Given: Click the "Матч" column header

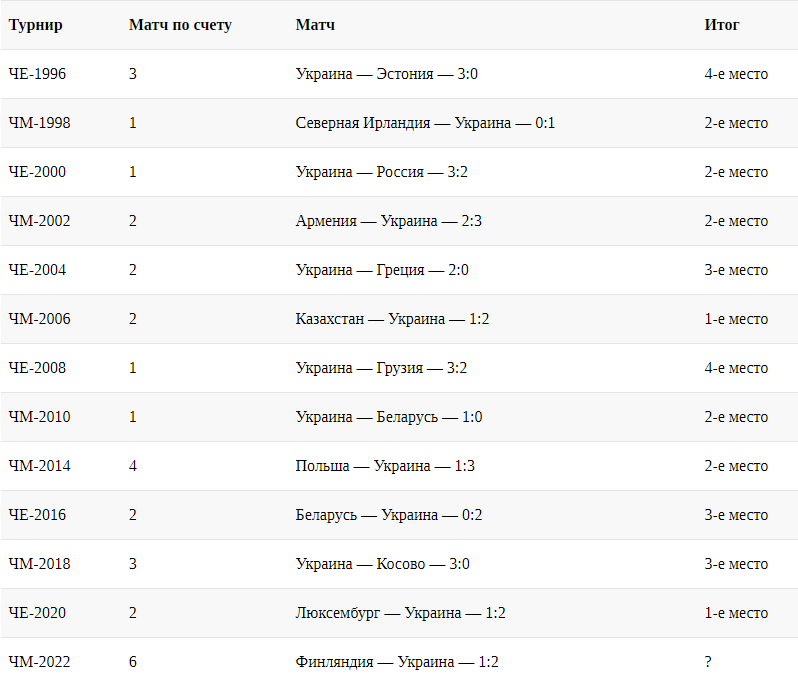Looking at the screenshot, I should 315,25.
